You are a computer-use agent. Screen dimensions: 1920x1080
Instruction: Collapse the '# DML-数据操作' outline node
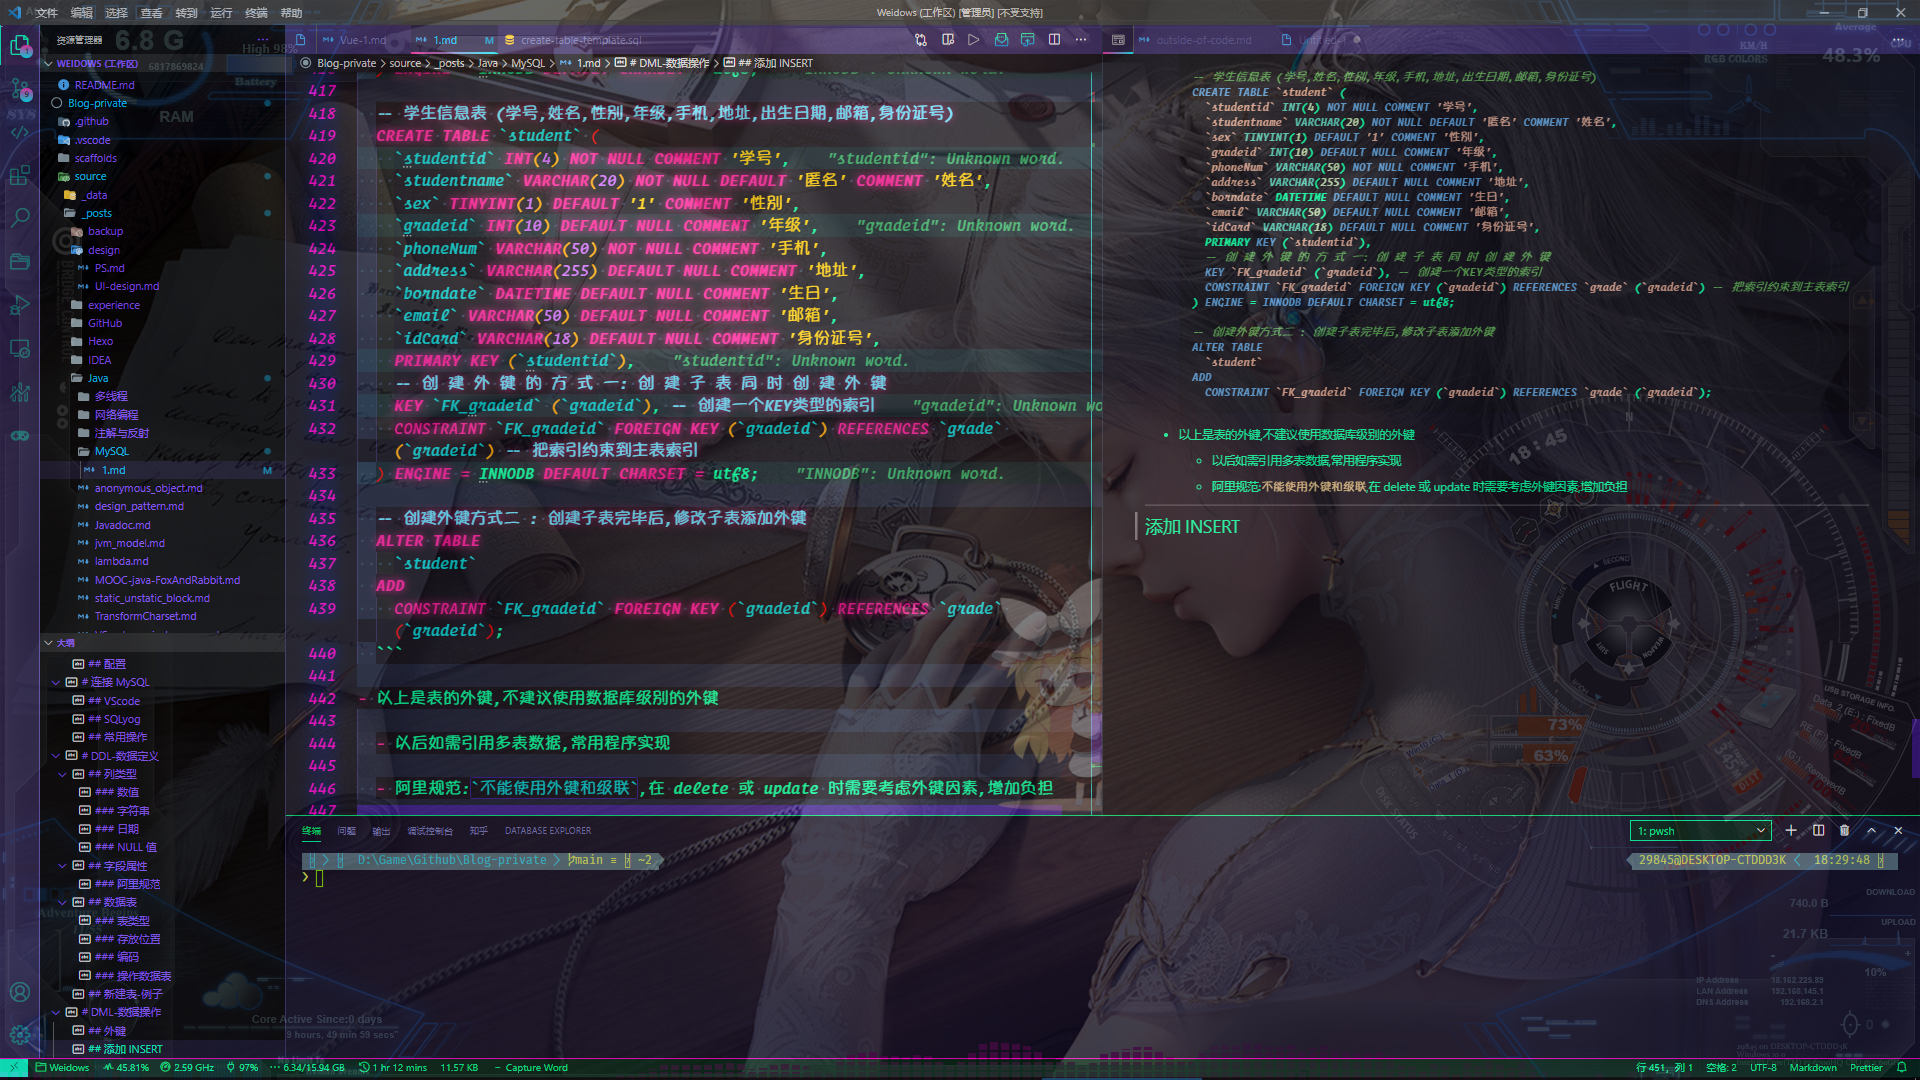(56, 1012)
